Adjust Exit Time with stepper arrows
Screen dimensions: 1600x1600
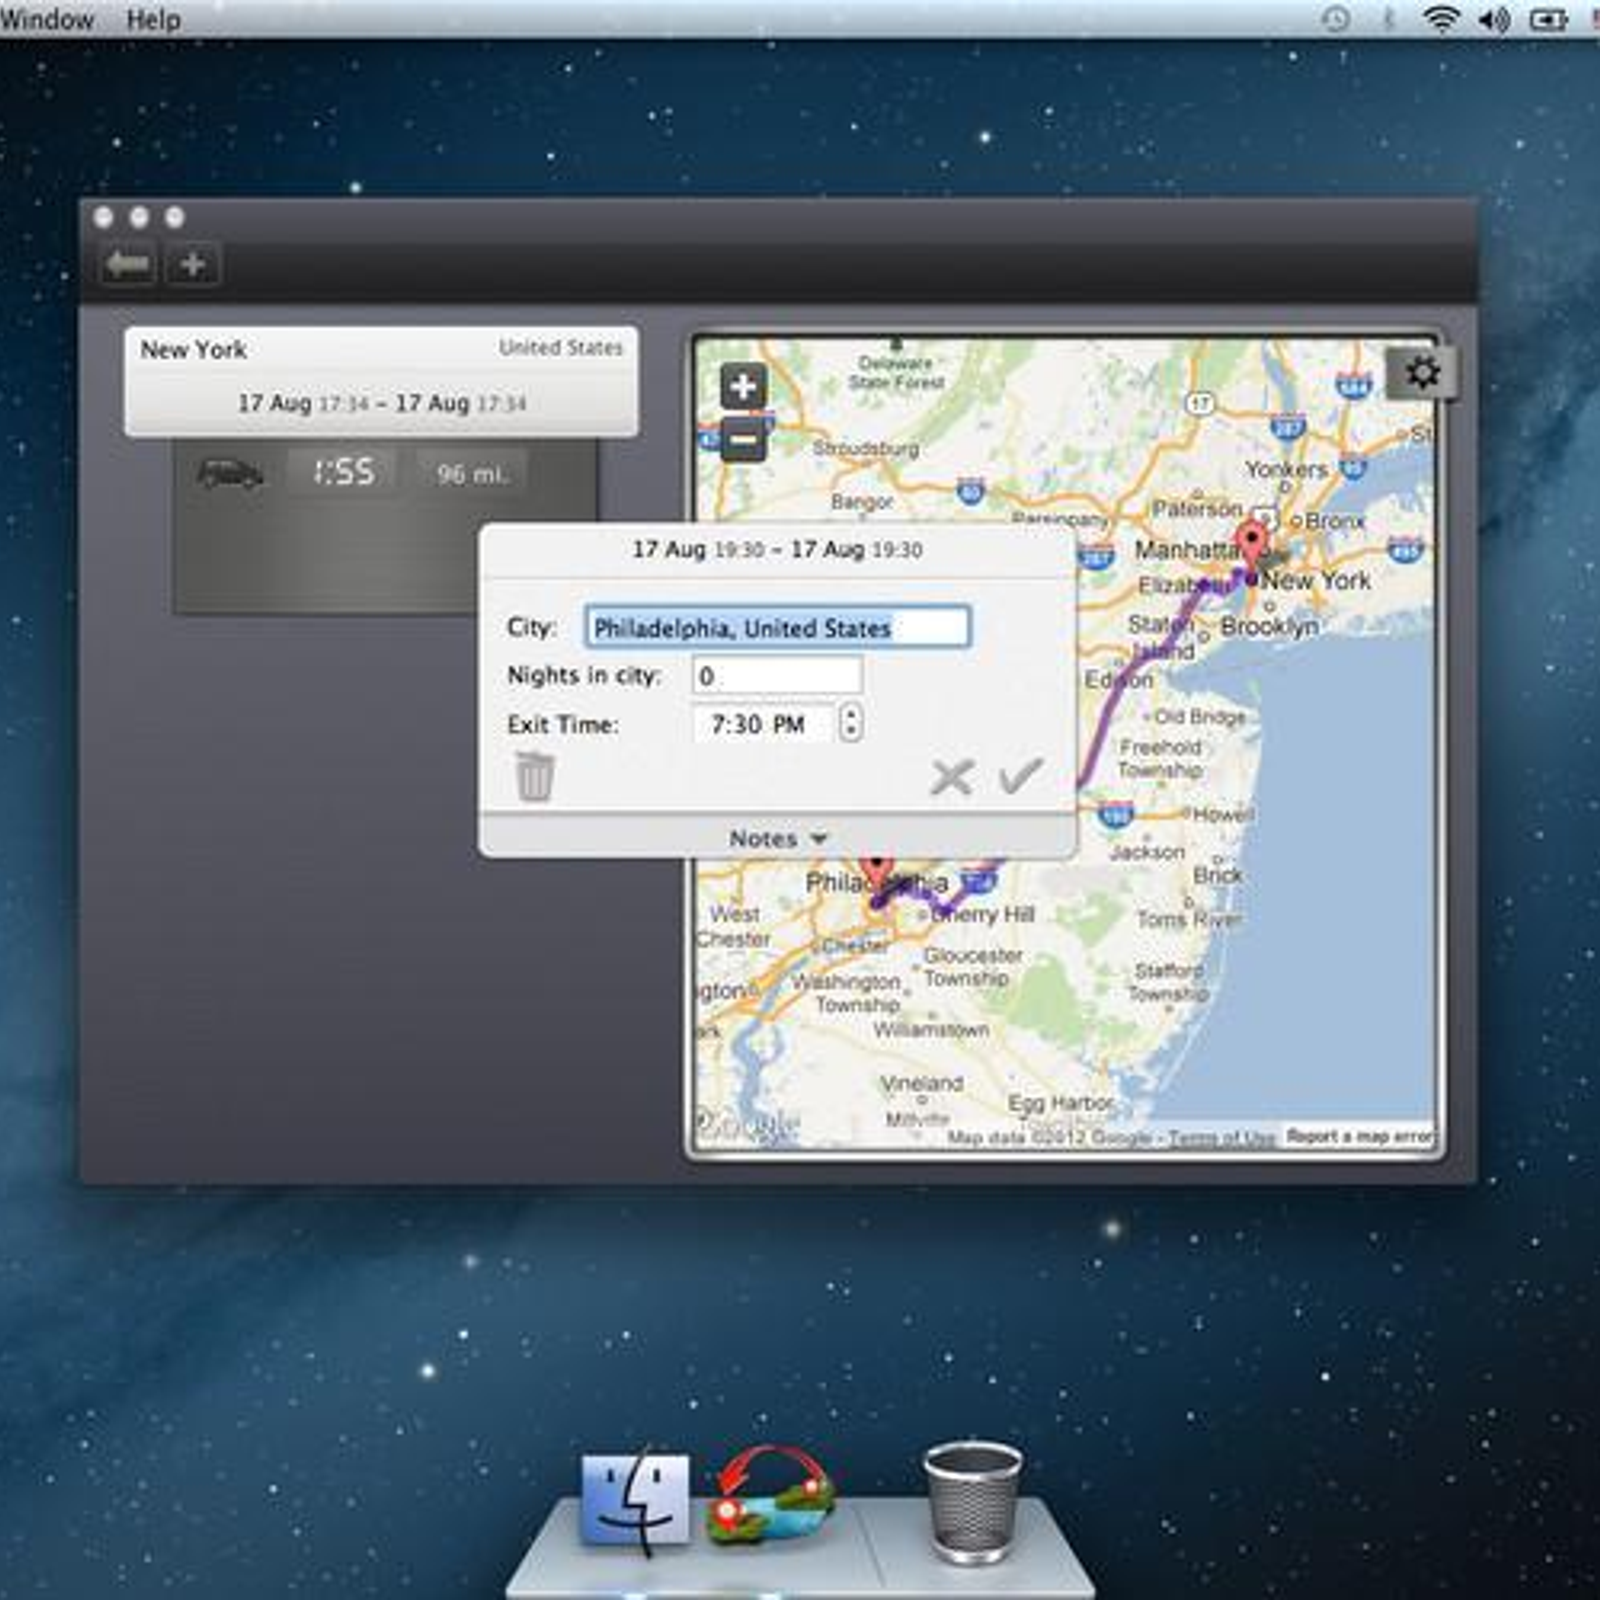coord(850,722)
